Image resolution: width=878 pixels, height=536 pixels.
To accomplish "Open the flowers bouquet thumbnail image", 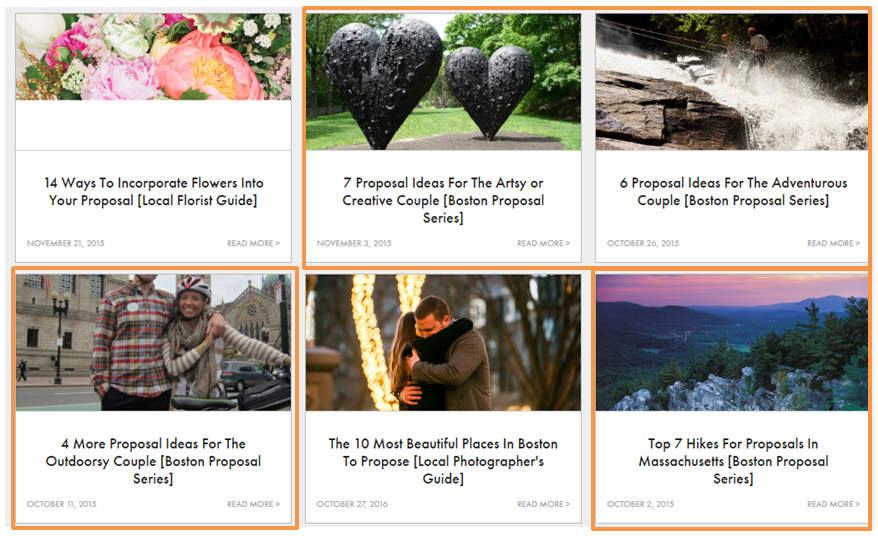I will pyautogui.click(x=153, y=57).
